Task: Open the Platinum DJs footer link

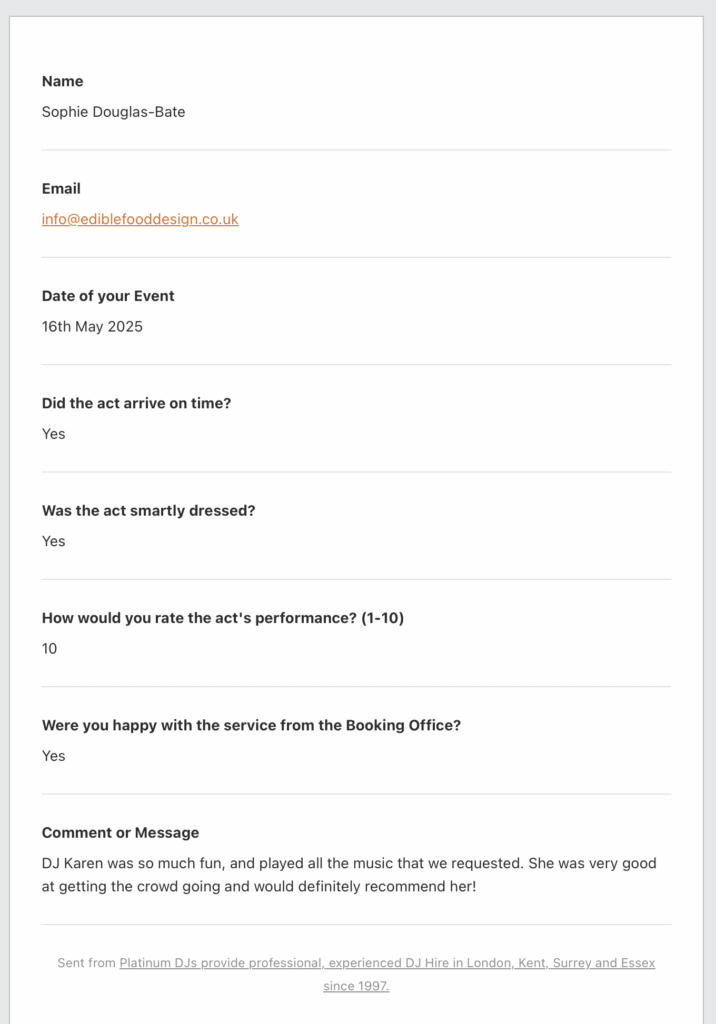Action: 387,963
